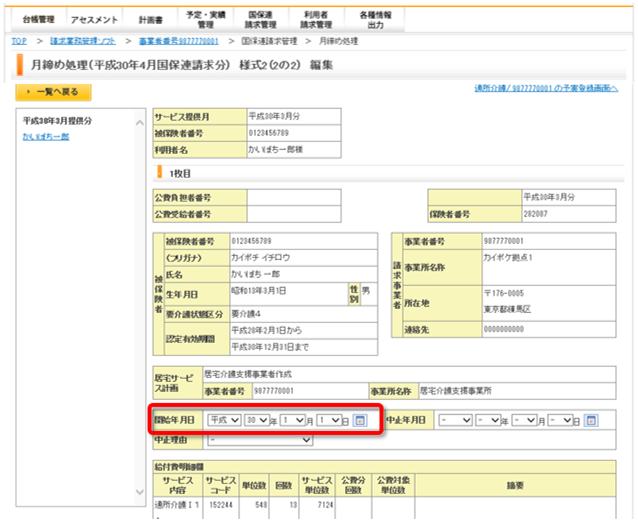Open 事業者番号9877770001 breadcrumb link

pos(179,41)
